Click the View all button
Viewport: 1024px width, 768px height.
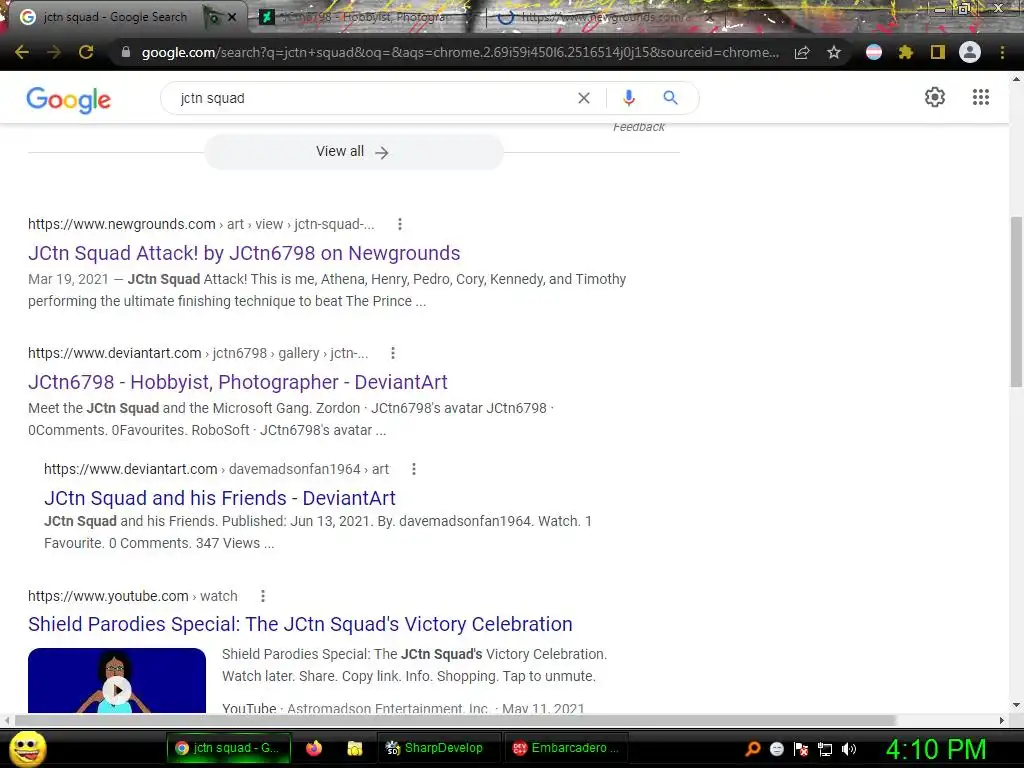coord(354,152)
